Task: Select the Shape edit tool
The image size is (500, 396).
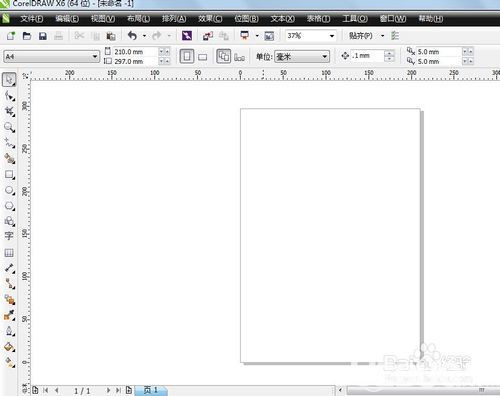Action: pos(9,96)
